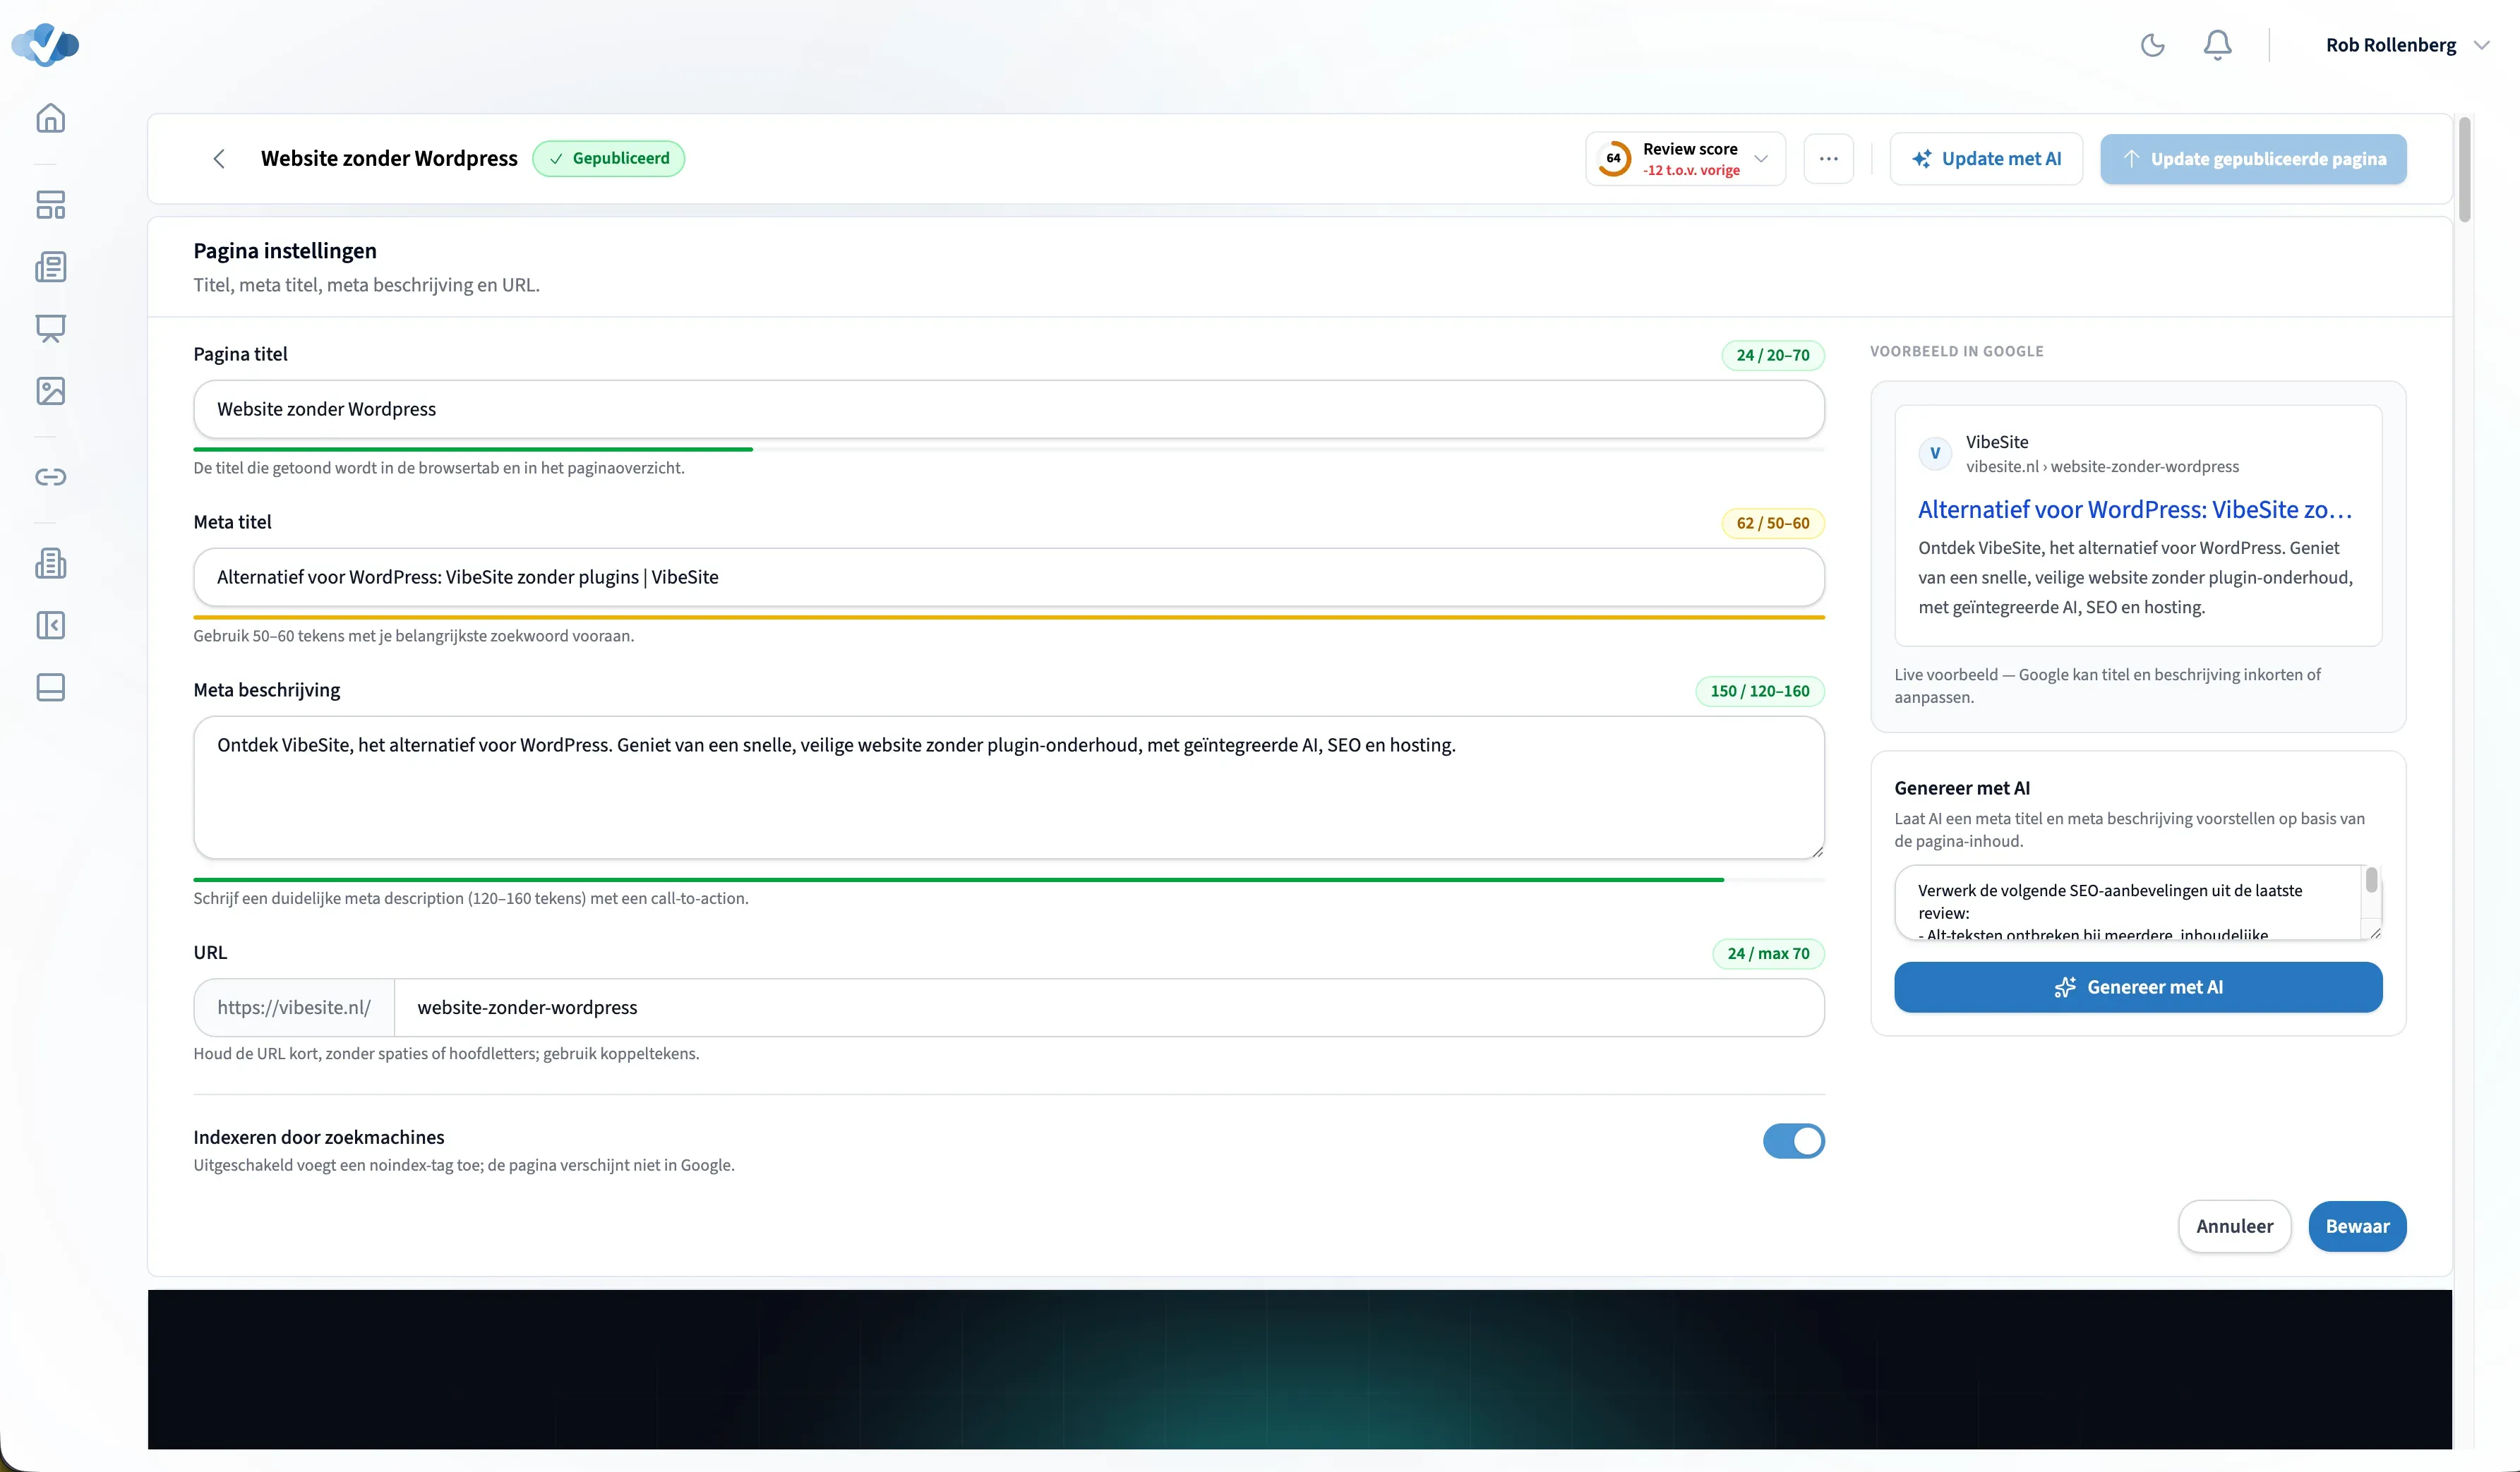Click the 24 / max 70 counter

(x=1768, y=953)
